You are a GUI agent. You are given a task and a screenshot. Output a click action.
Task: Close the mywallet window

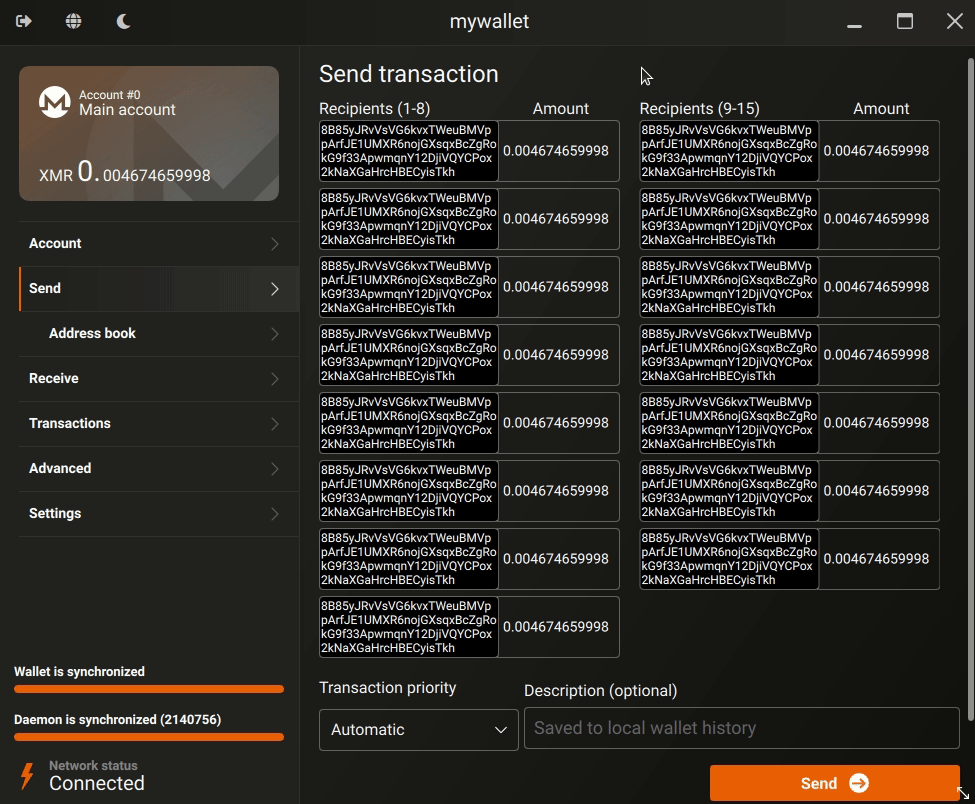click(x=954, y=21)
